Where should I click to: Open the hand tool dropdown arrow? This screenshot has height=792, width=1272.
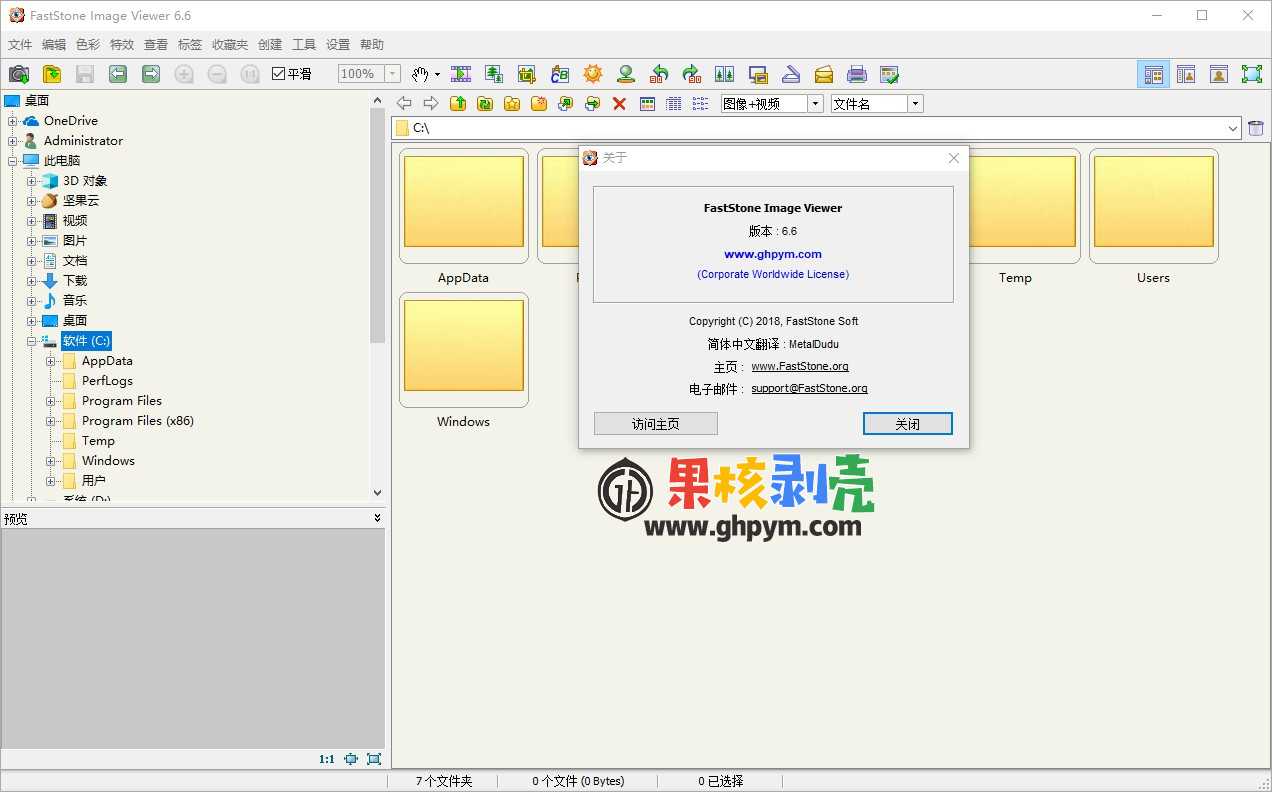(437, 74)
